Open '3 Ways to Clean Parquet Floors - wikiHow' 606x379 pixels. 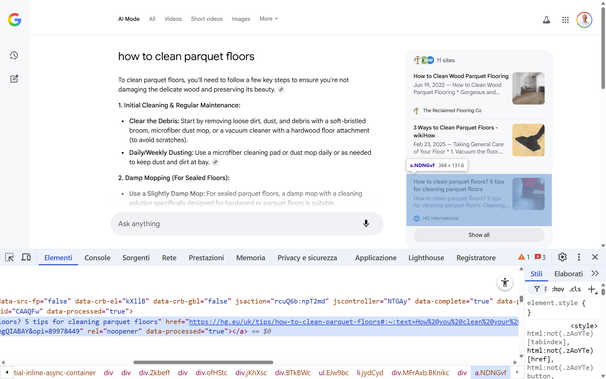456,131
